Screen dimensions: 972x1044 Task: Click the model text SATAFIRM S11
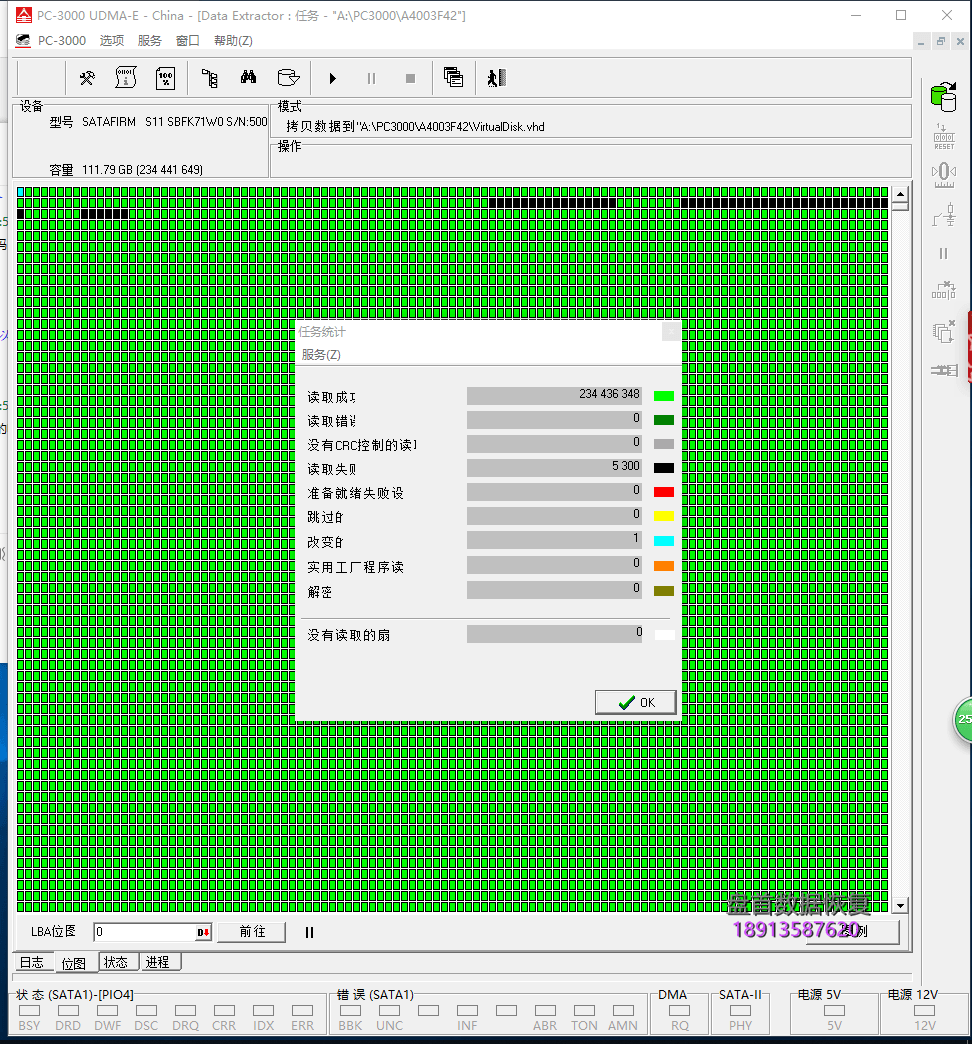pos(174,122)
